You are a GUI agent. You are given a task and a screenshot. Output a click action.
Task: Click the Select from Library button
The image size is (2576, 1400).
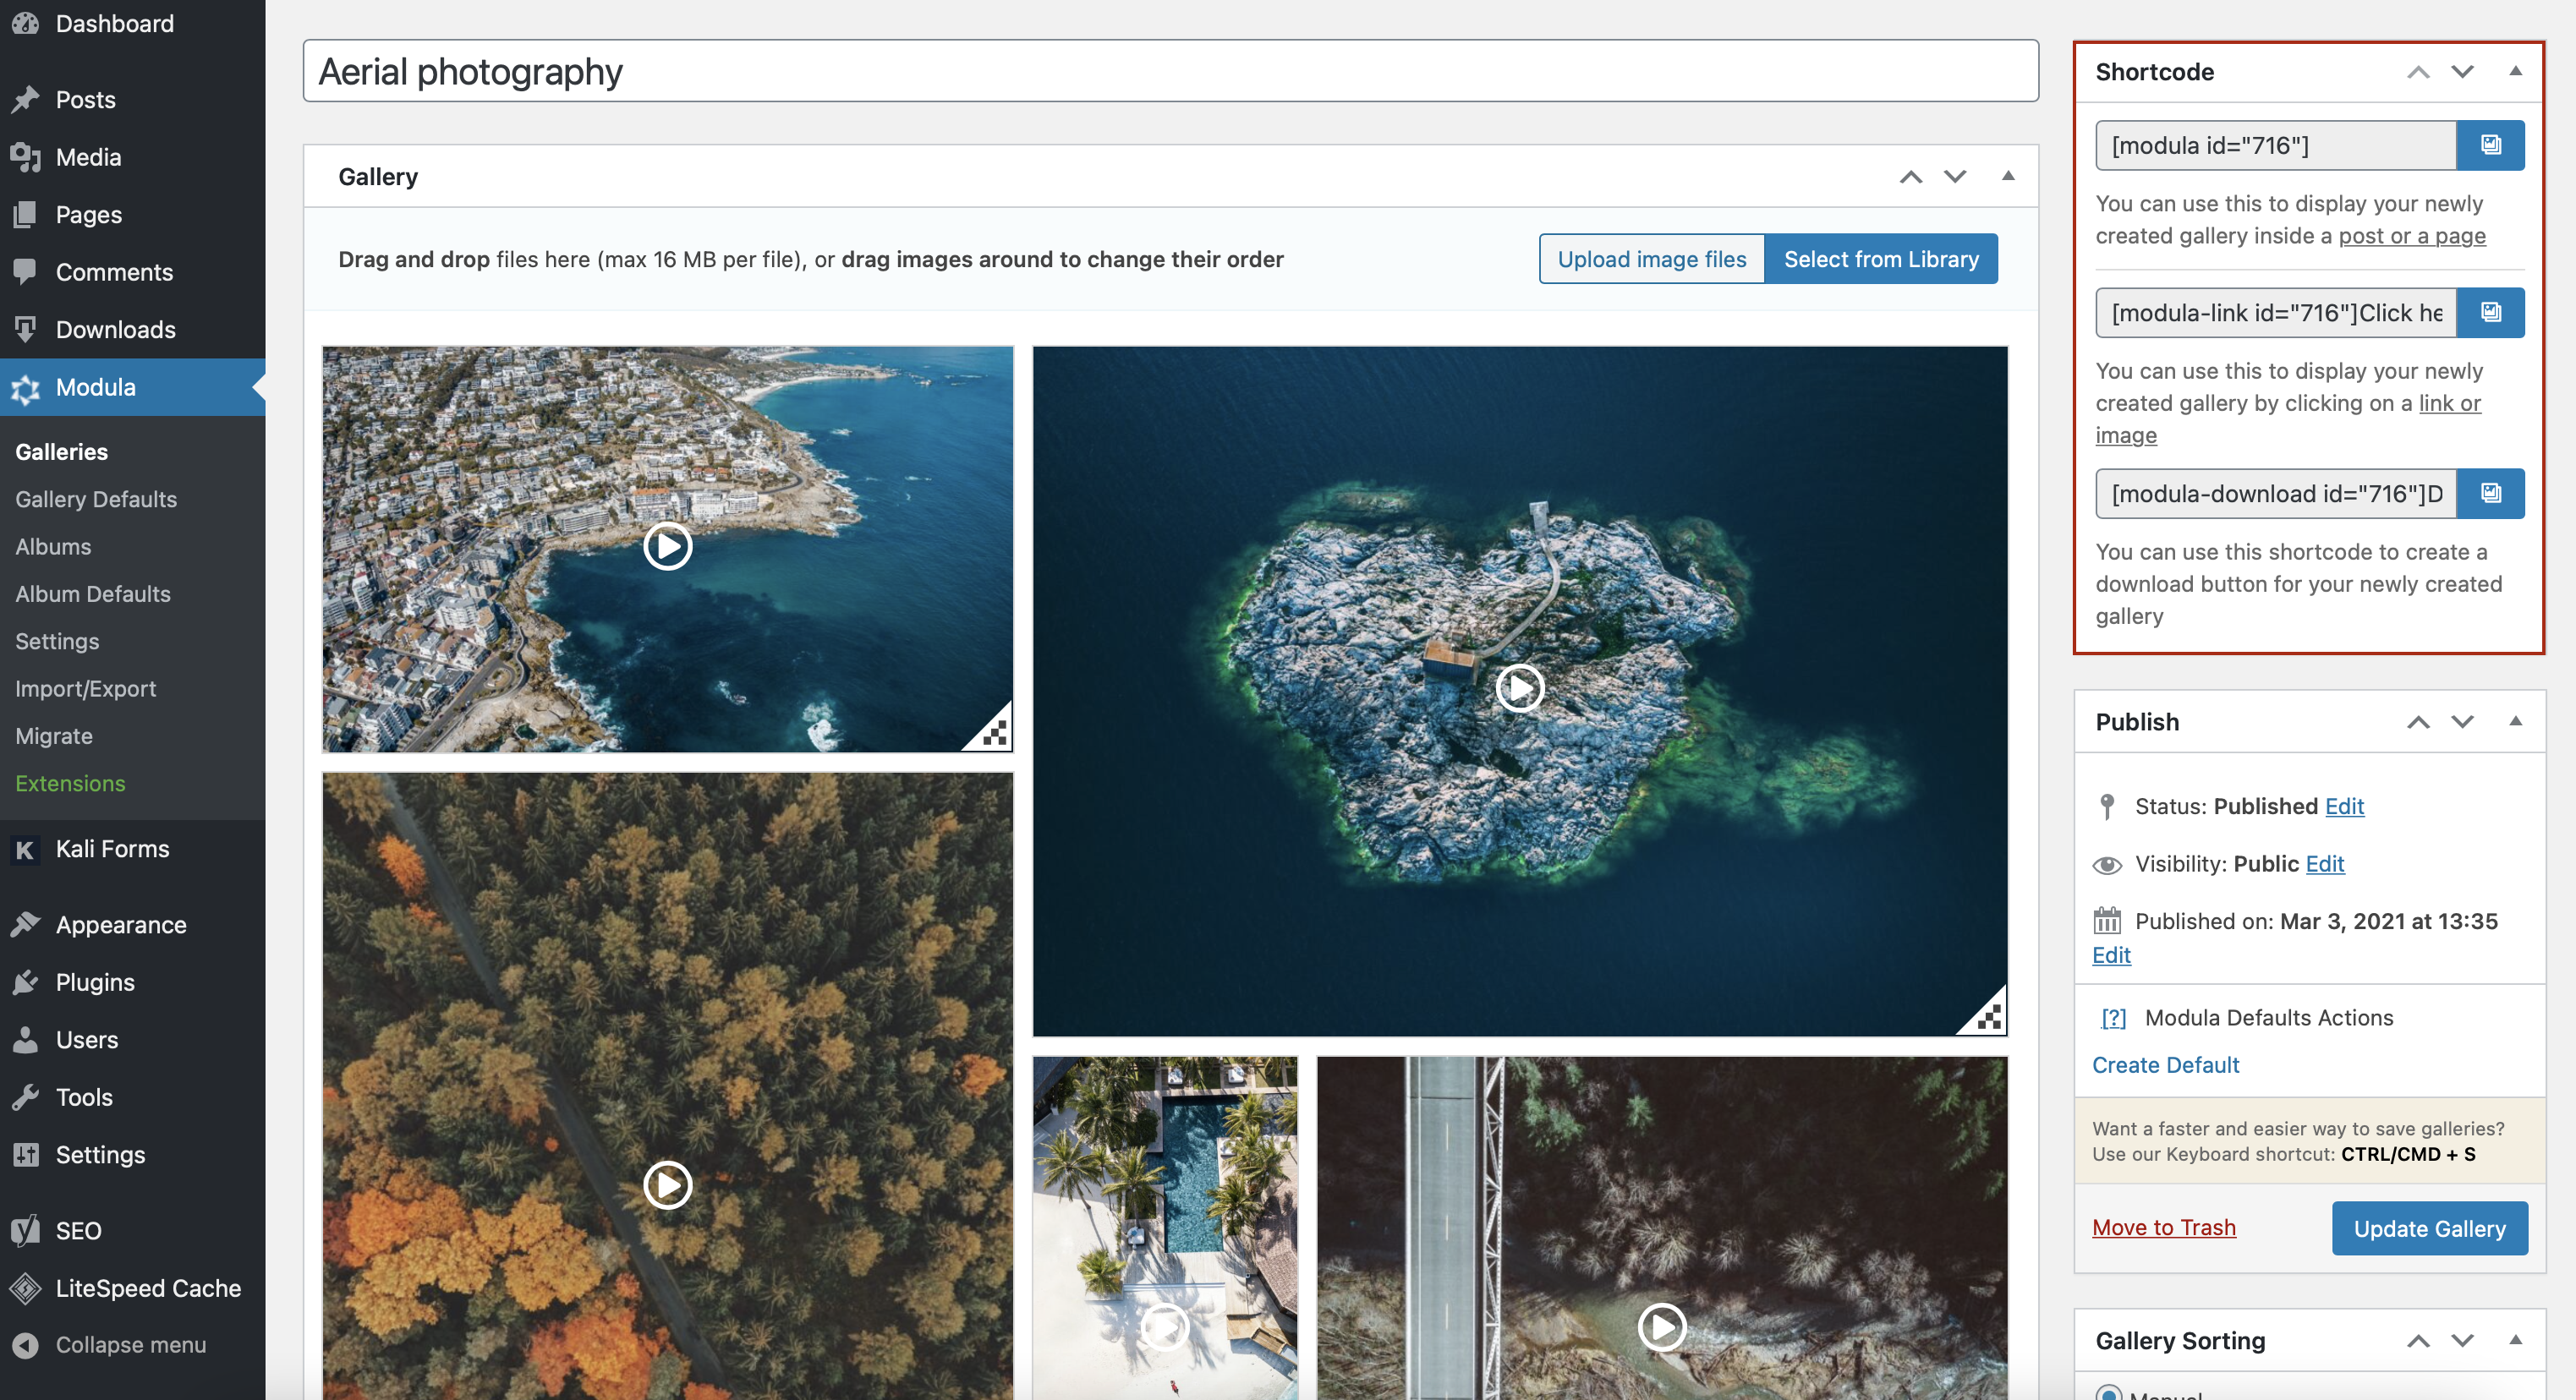pos(1881,259)
